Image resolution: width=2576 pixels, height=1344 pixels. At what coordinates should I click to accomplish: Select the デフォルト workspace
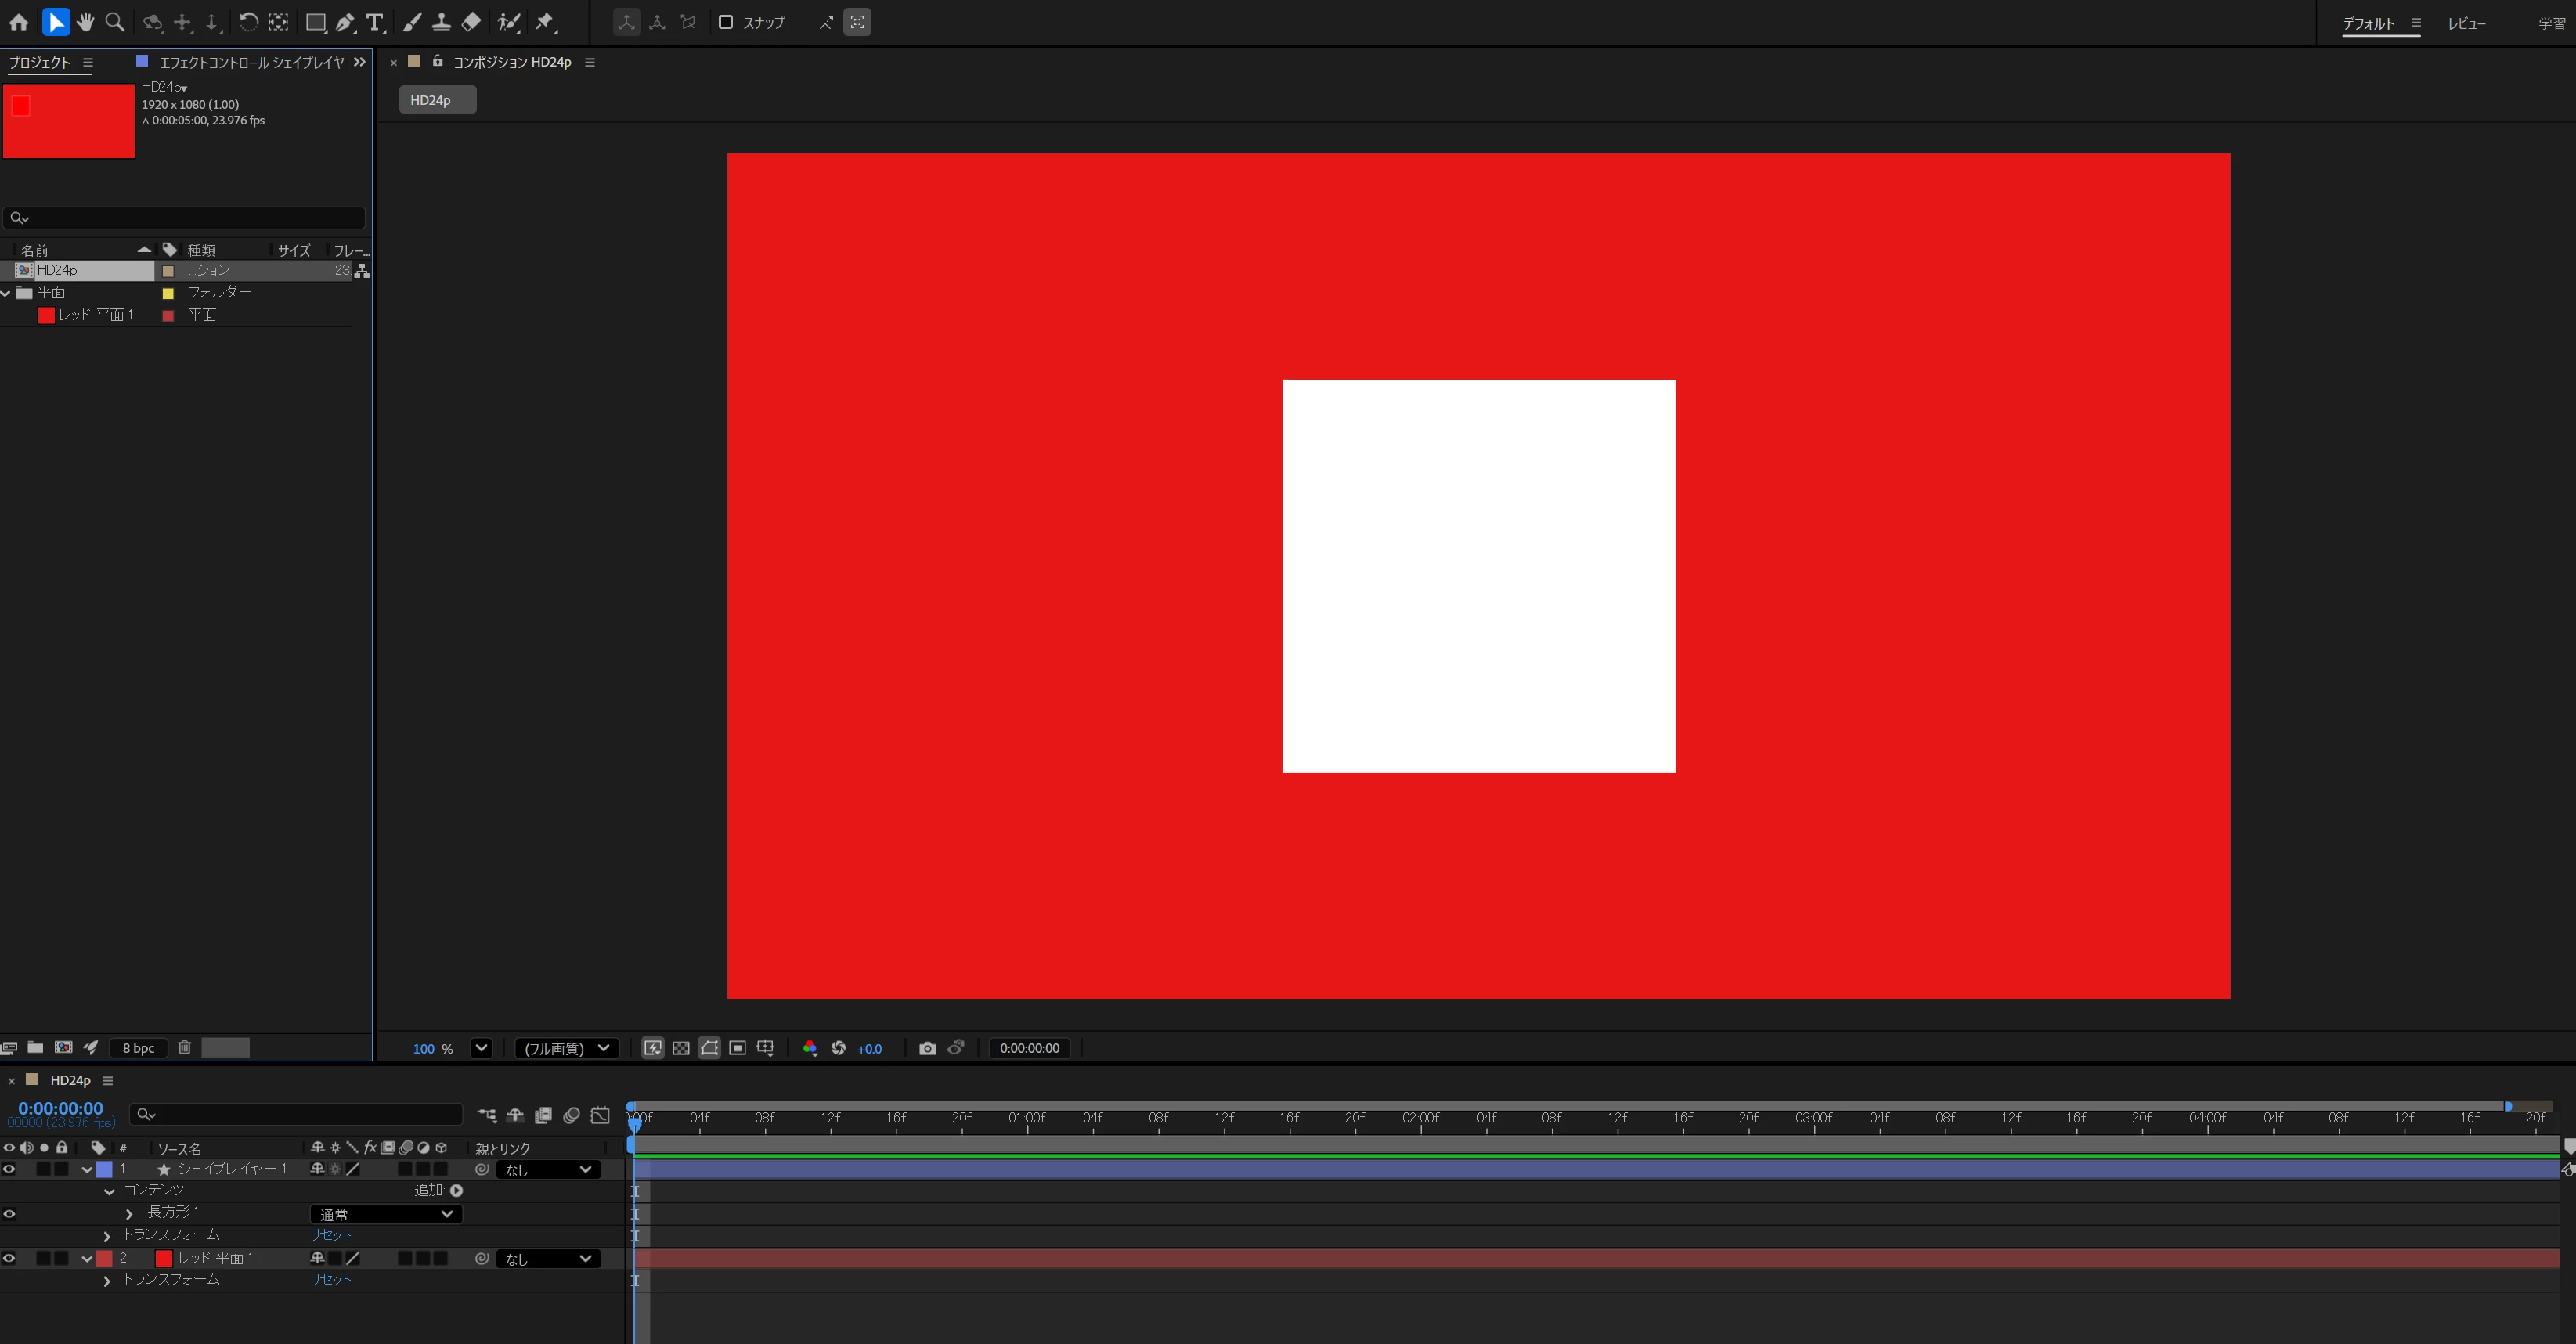(2368, 23)
